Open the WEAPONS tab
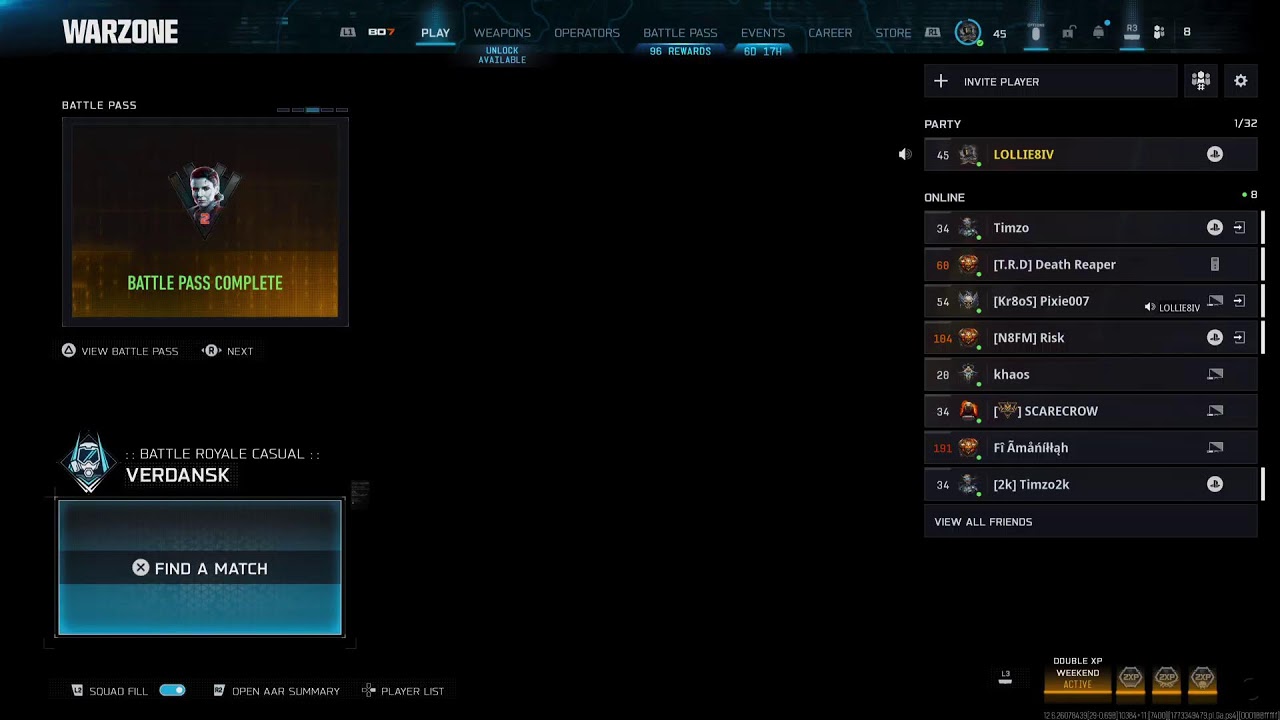This screenshot has height=720, width=1280. [x=502, y=33]
